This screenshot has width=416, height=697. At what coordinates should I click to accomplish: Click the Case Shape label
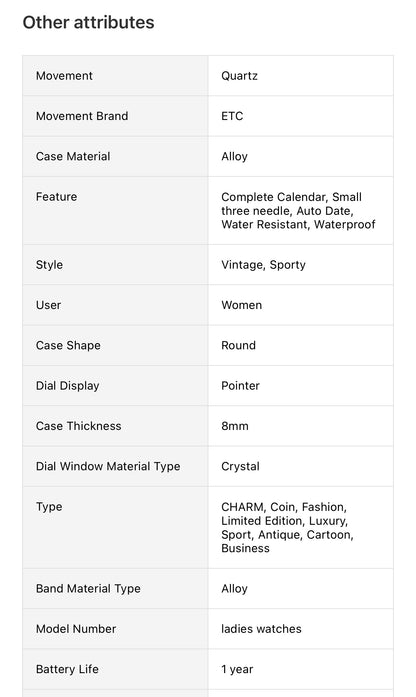[x=68, y=346]
